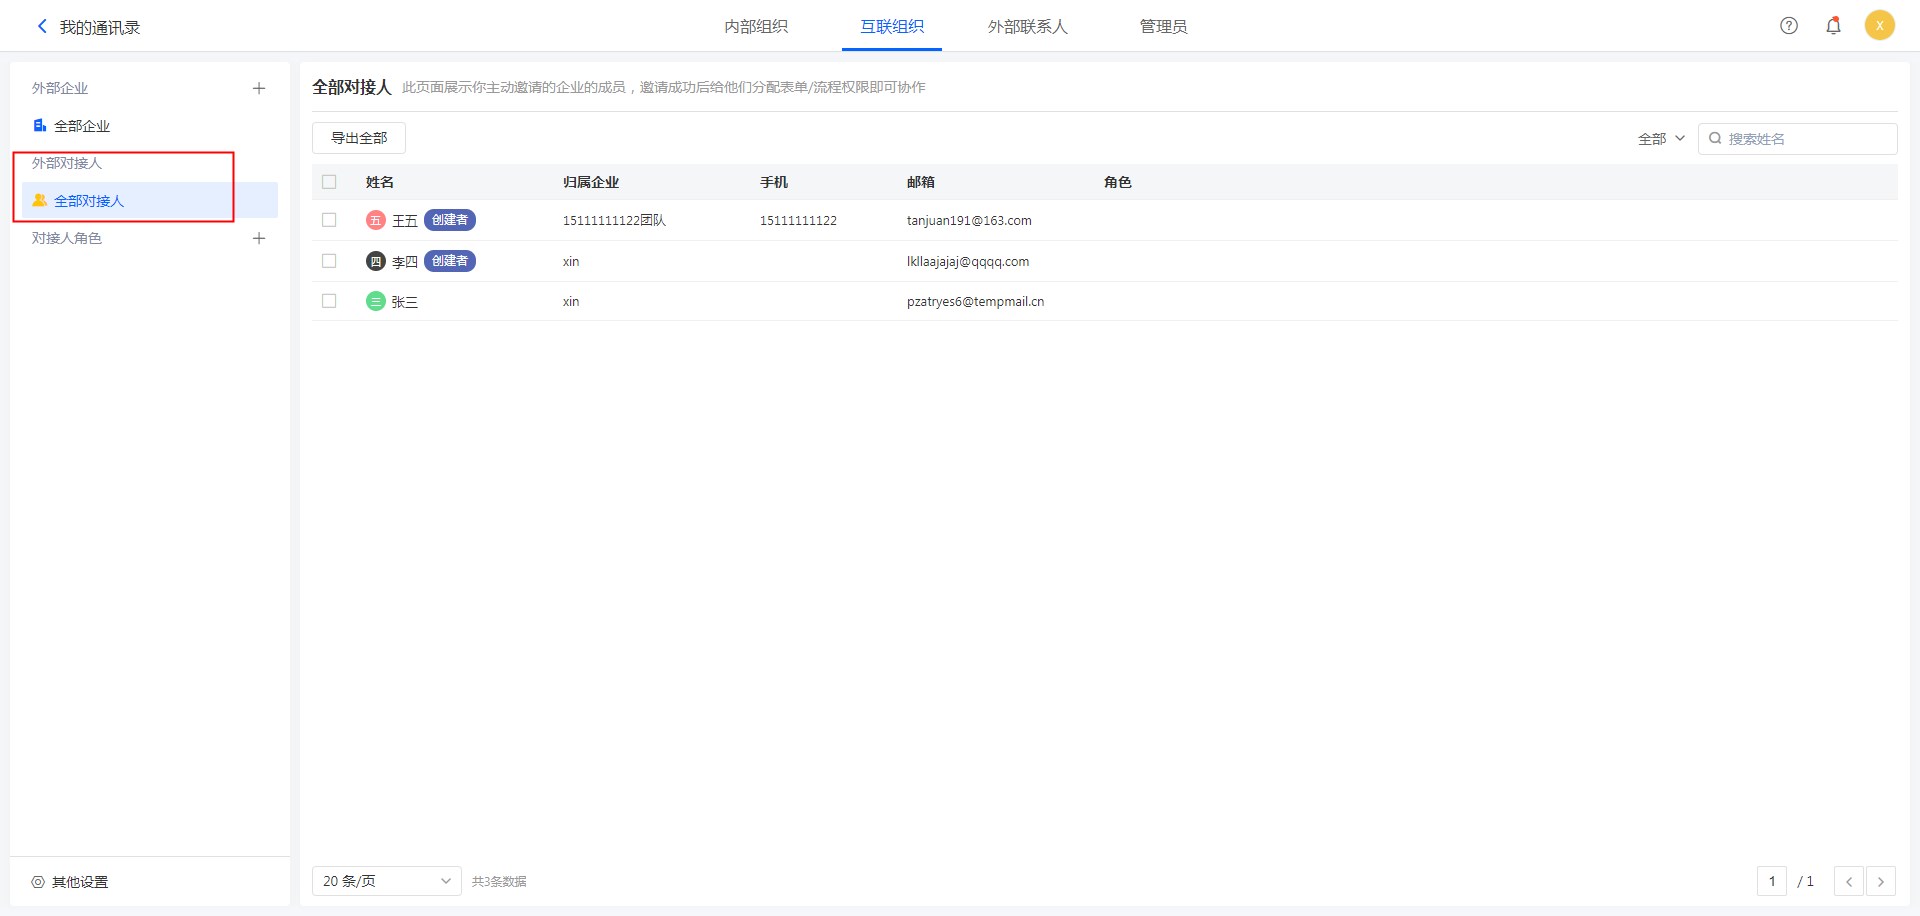The image size is (1920, 916).
Task: Switch to the 内部组织 tab
Action: tap(756, 27)
